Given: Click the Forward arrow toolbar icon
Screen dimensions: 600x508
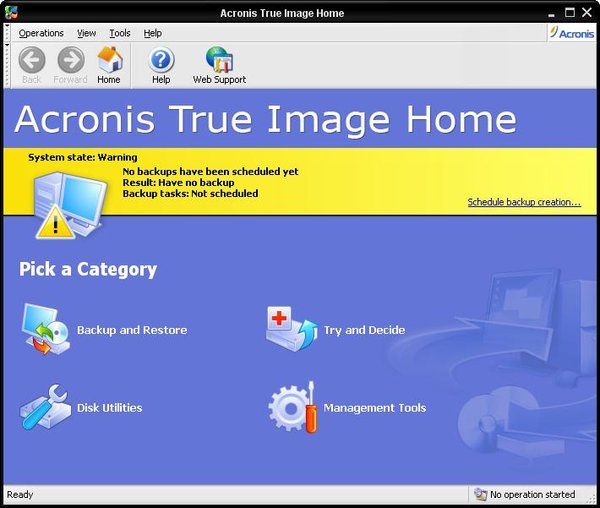Looking at the screenshot, I should 71,60.
